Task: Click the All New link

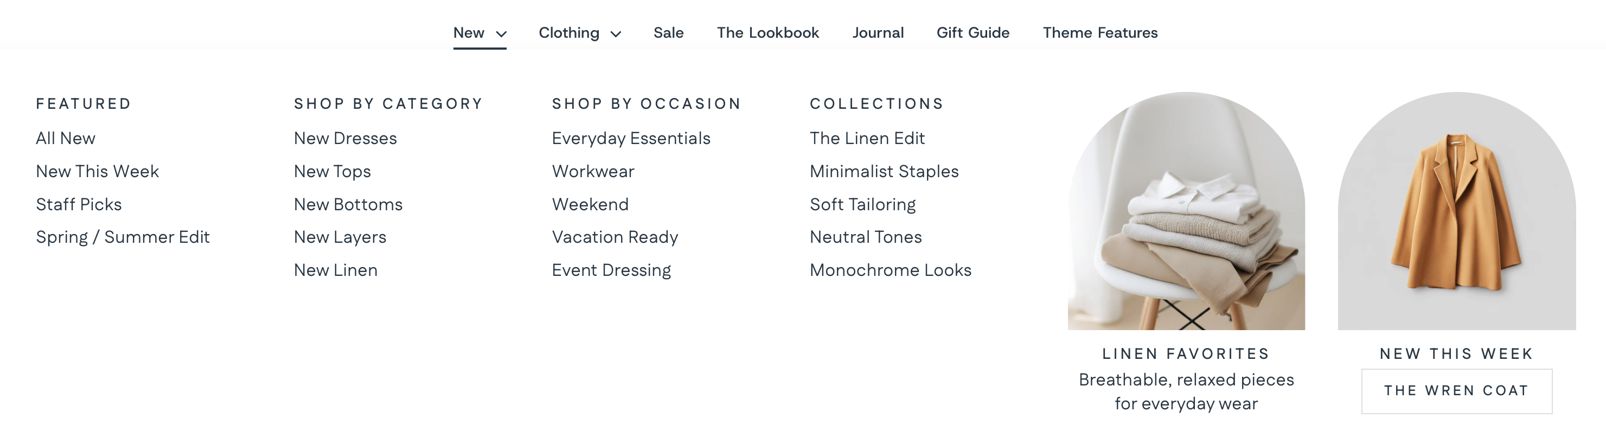Action: (x=66, y=138)
